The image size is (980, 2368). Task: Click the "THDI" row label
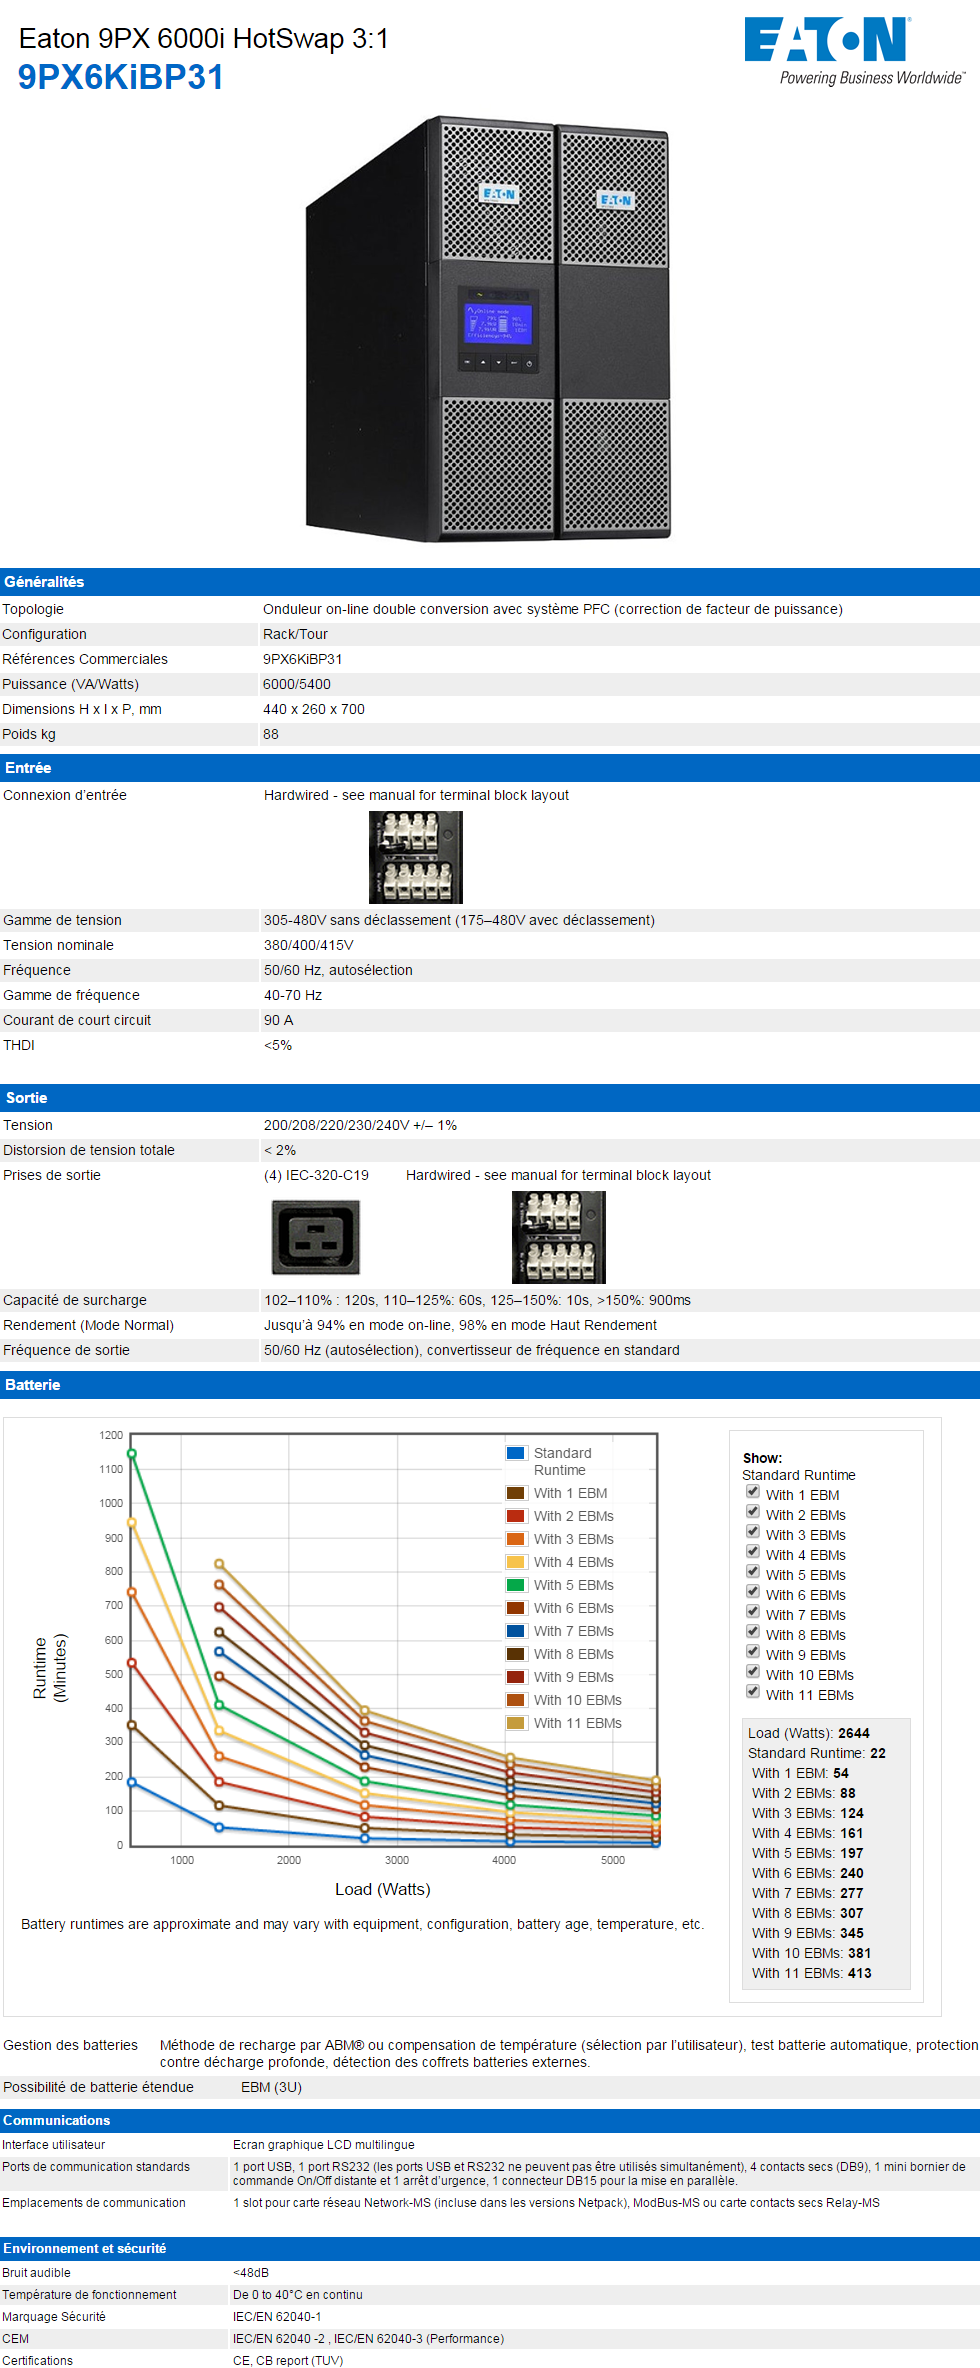tap(19, 1045)
